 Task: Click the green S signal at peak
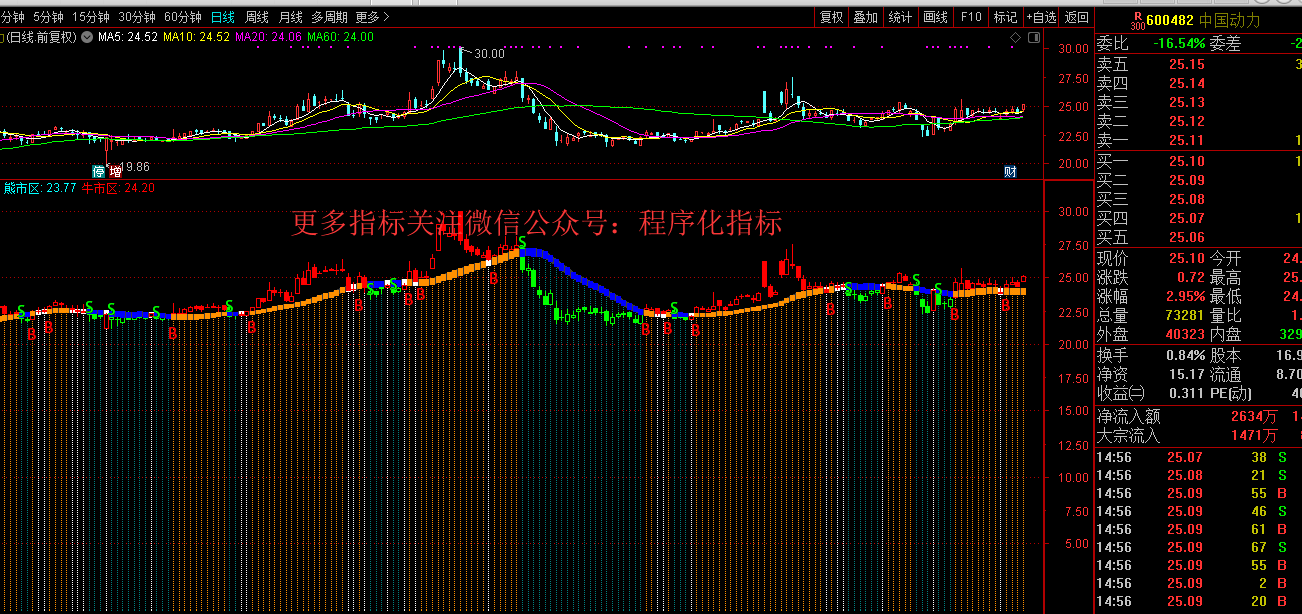point(522,241)
